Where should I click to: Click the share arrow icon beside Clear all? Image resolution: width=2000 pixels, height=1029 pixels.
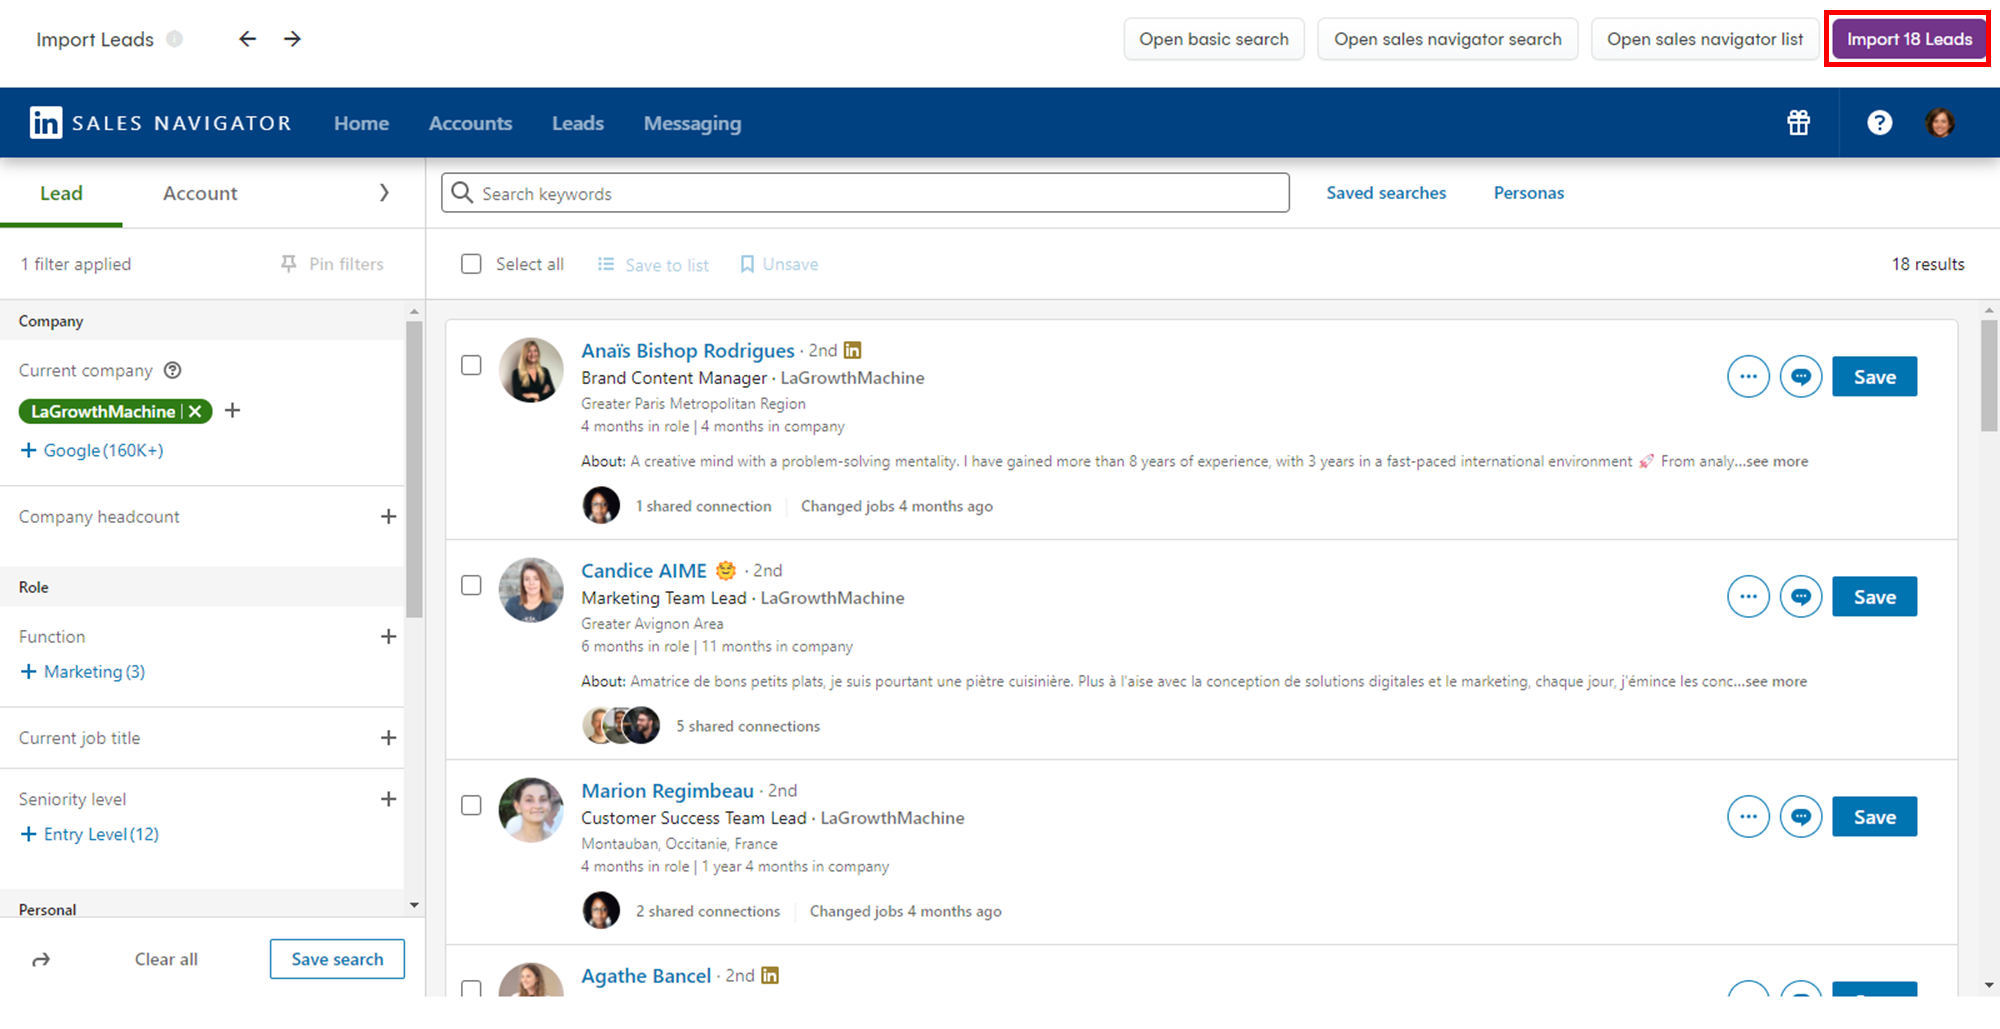(41, 960)
